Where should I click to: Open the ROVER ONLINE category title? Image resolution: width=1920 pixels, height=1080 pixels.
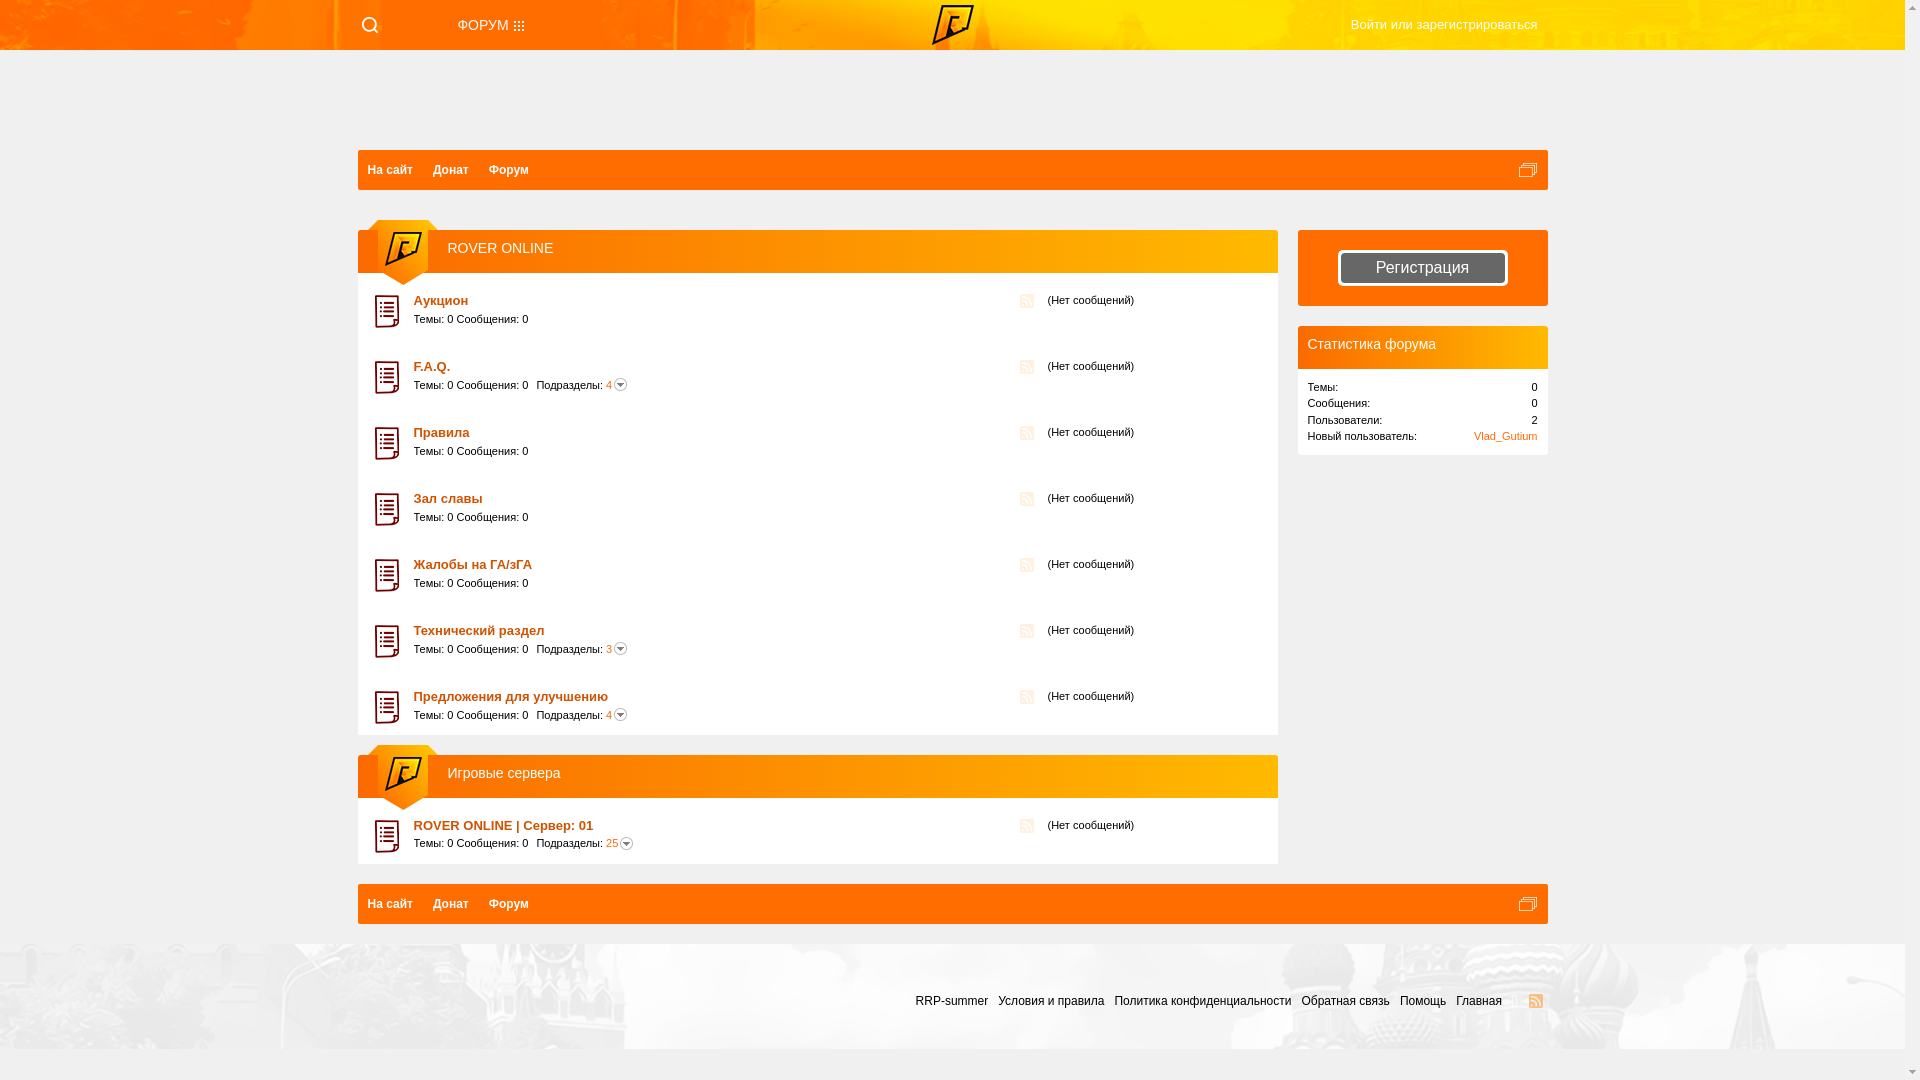tap(500, 248)
